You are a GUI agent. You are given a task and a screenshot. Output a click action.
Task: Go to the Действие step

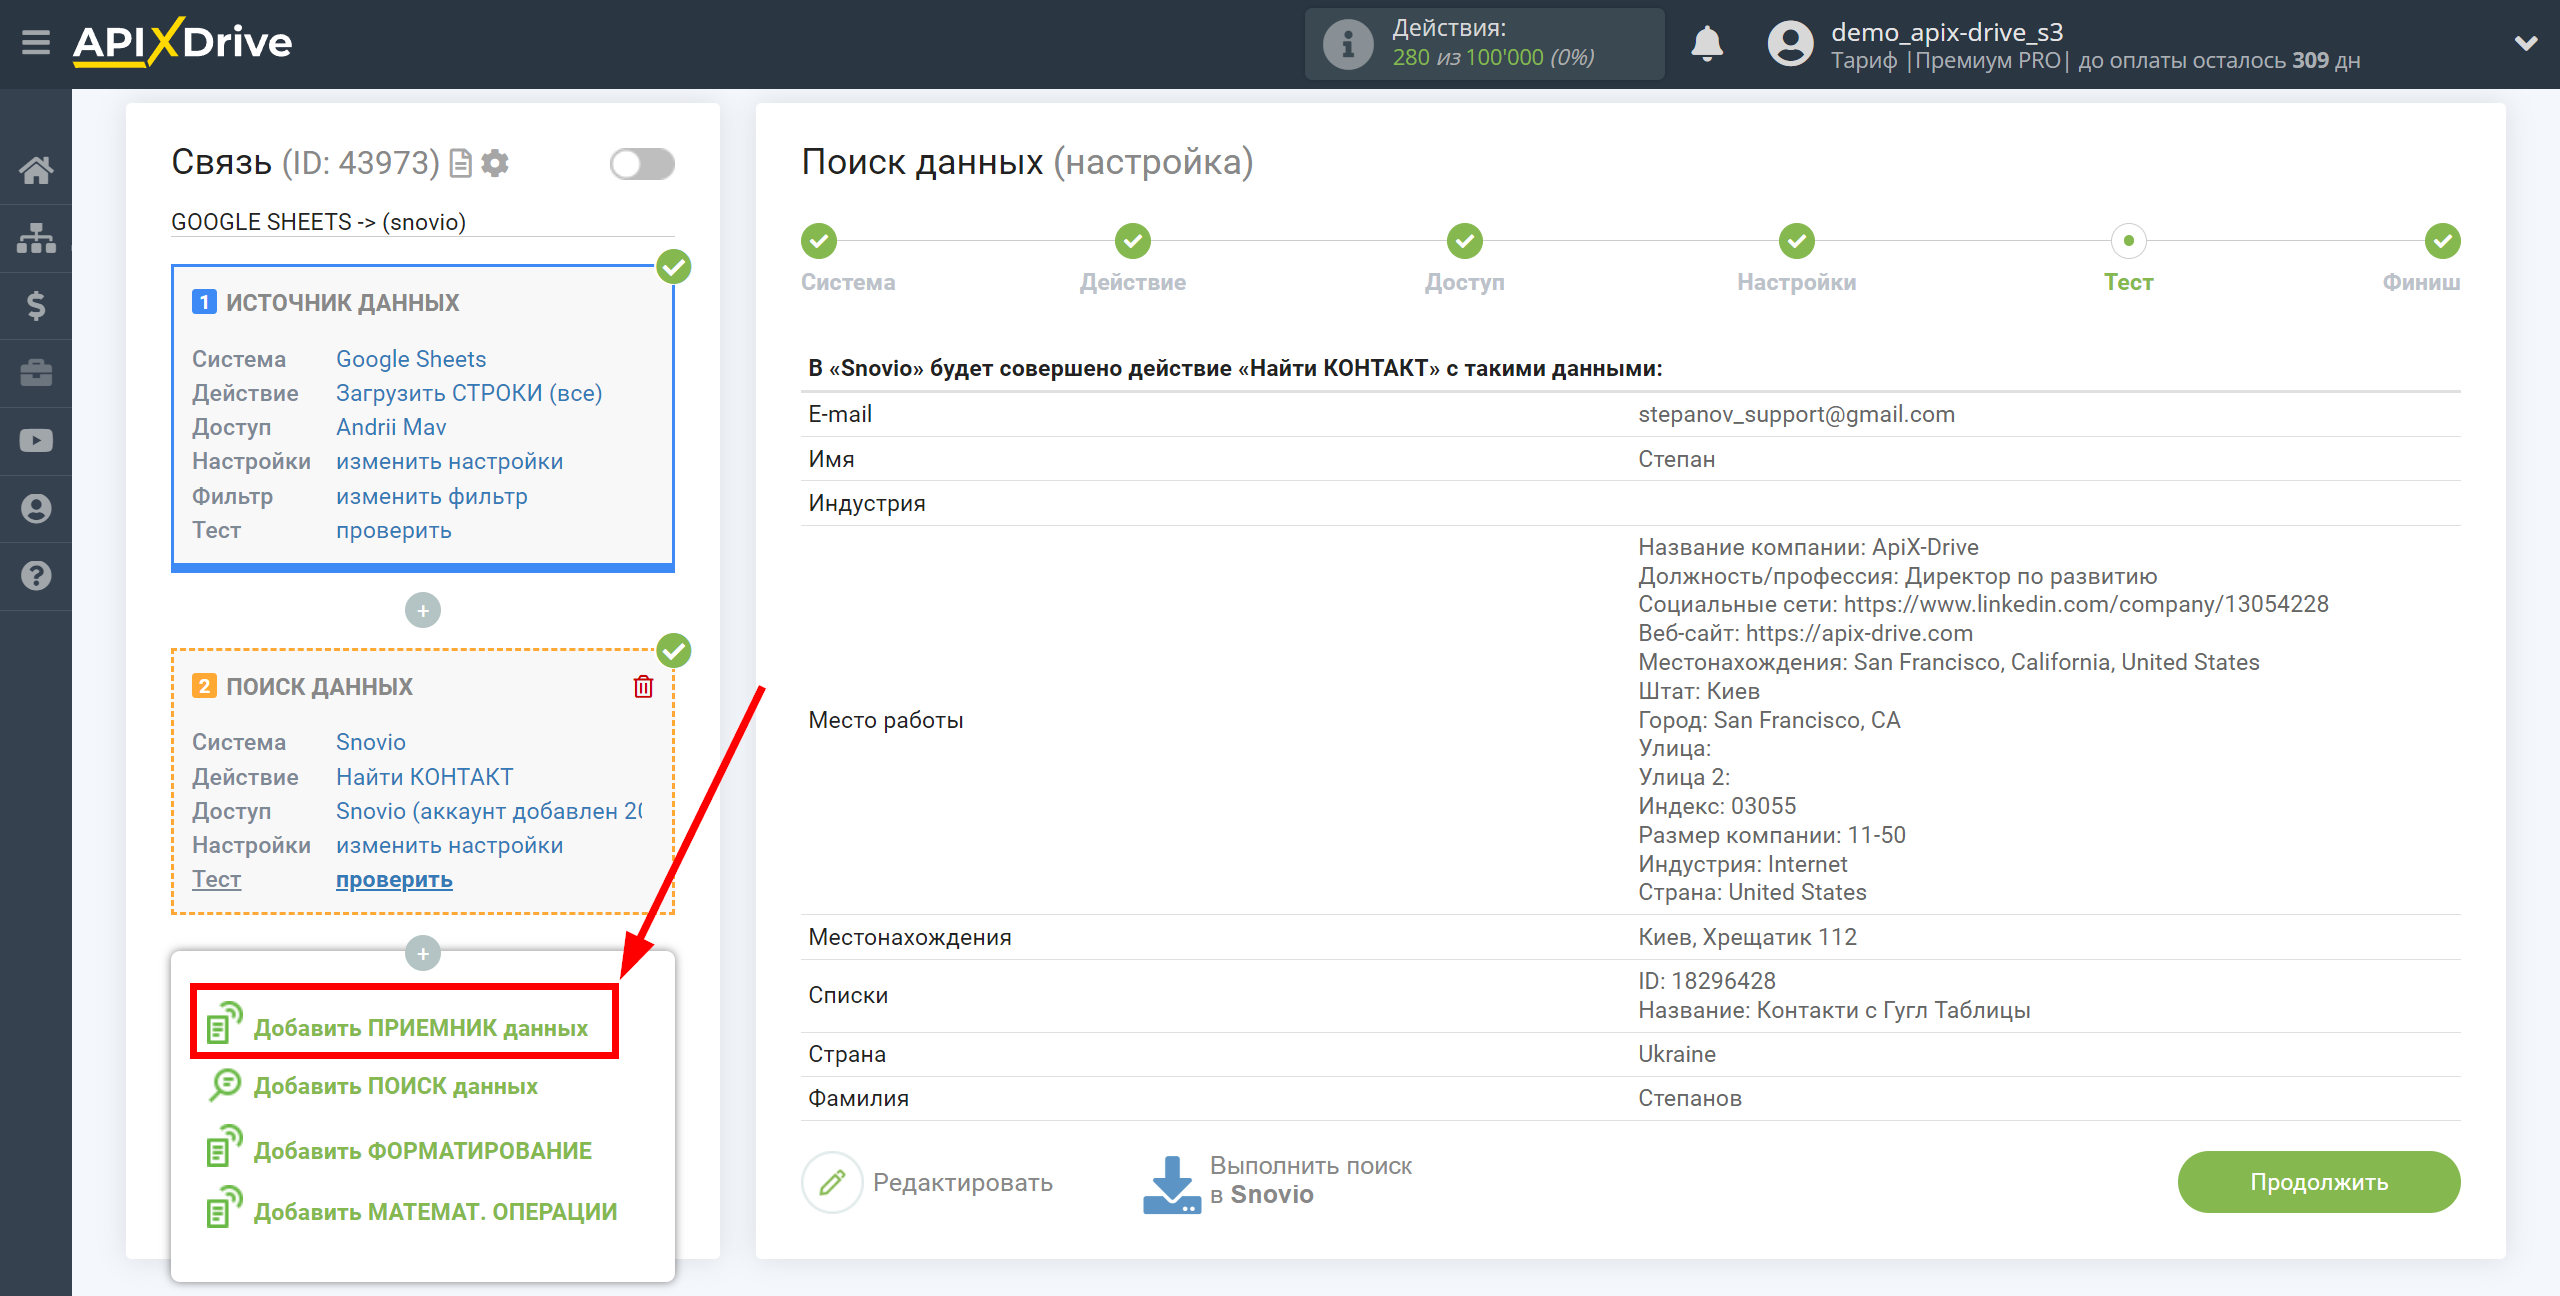click(1133, 241)
